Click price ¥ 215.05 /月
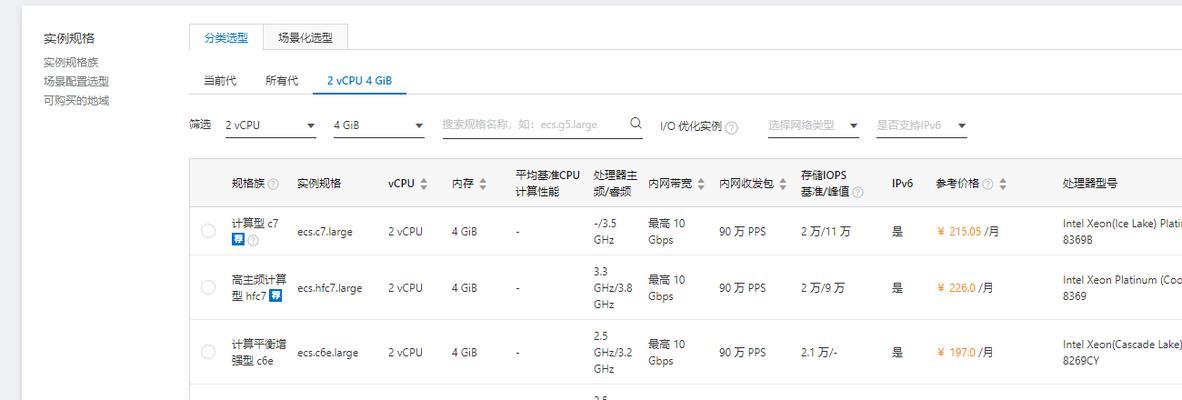Screen dimensions: 1182x400 (x=968, y=232)
